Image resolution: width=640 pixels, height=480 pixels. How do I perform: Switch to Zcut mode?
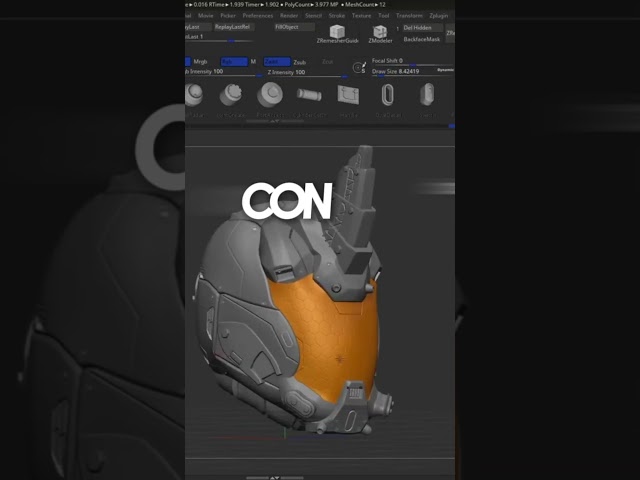pyautogui.click(x=328, y=62)
